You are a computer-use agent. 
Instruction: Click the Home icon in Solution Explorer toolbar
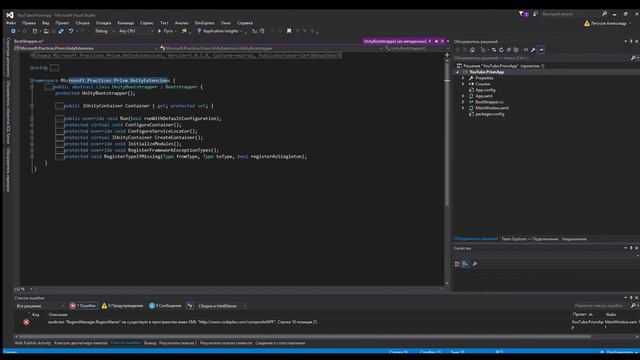coord(472,50)
